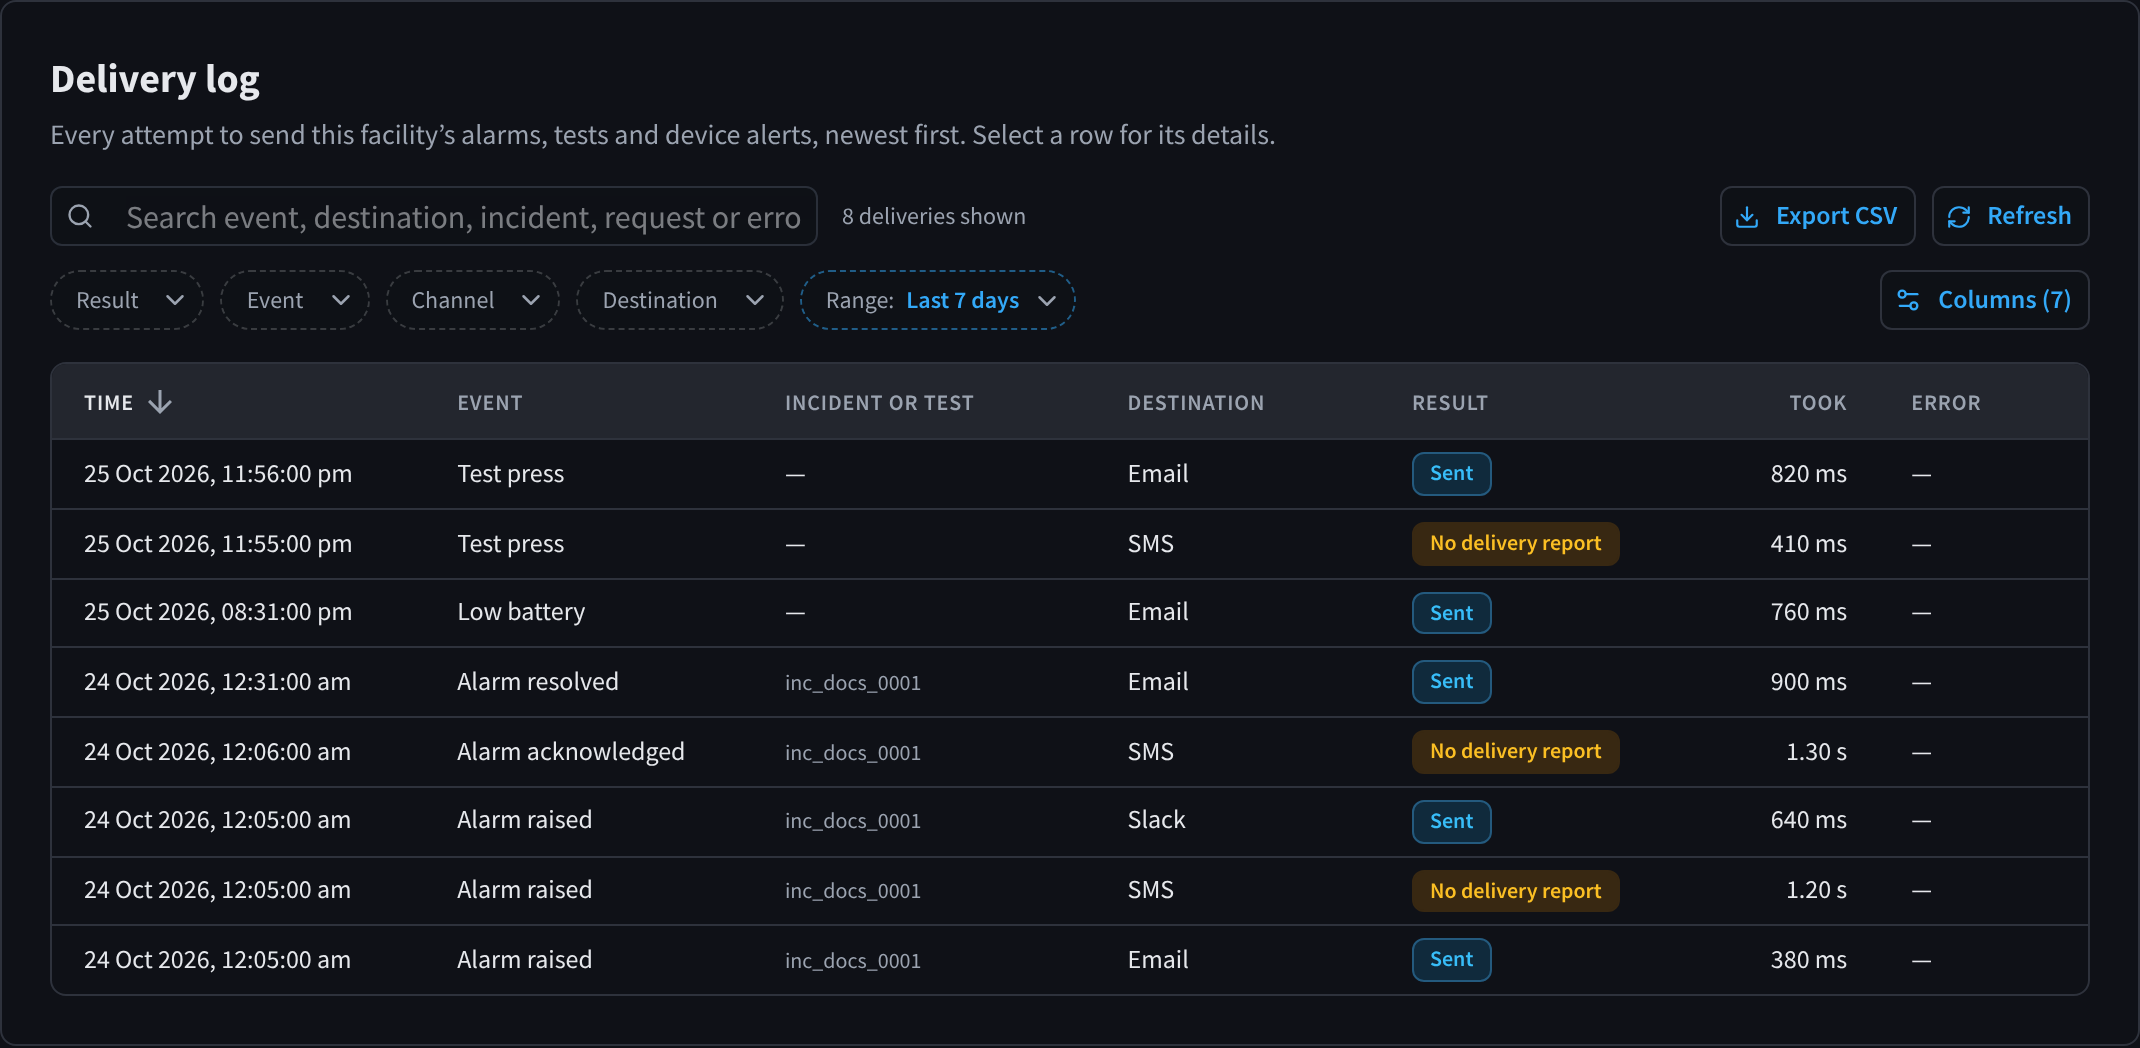Viewport: 2140px width, 1048px height.
Task: Click the TOOK column header
Action: pos(1818,403)
